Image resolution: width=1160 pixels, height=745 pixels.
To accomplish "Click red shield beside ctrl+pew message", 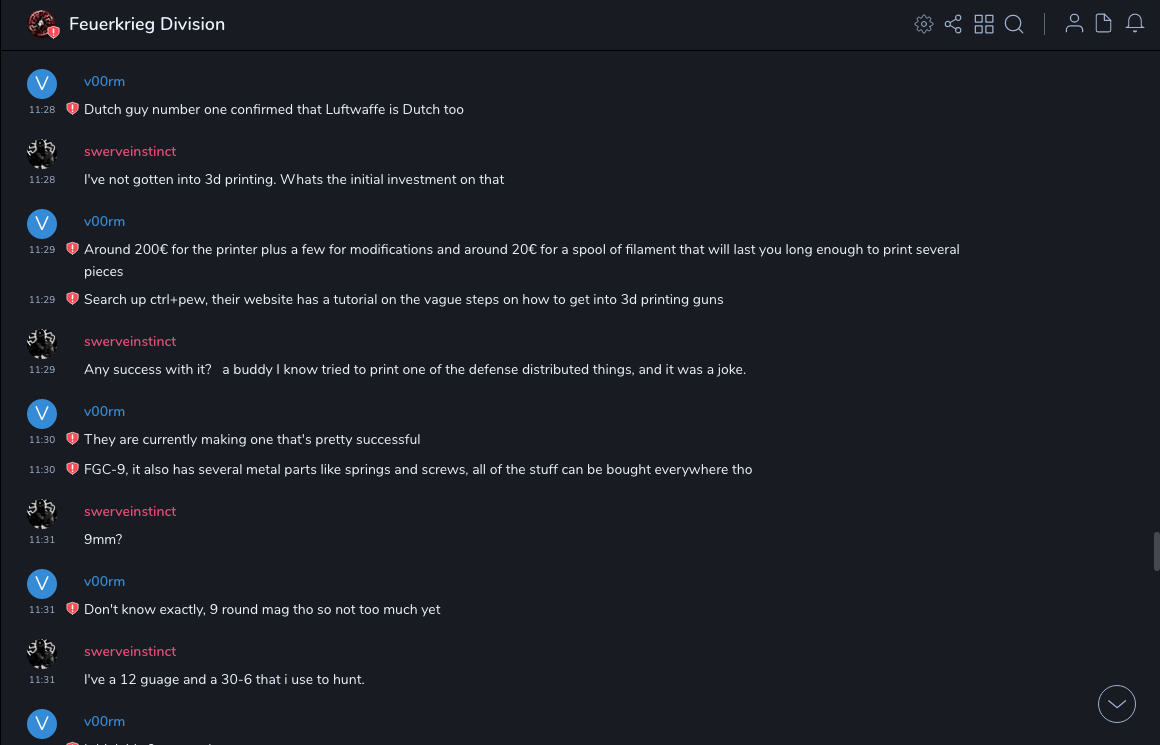I will (72, 299).
